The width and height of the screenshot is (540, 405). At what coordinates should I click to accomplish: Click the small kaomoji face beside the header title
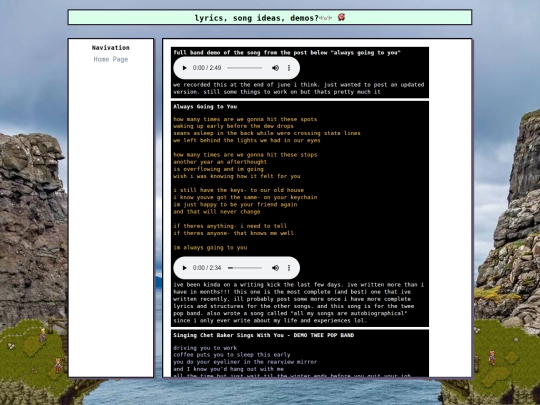click(x=326, y=18)
